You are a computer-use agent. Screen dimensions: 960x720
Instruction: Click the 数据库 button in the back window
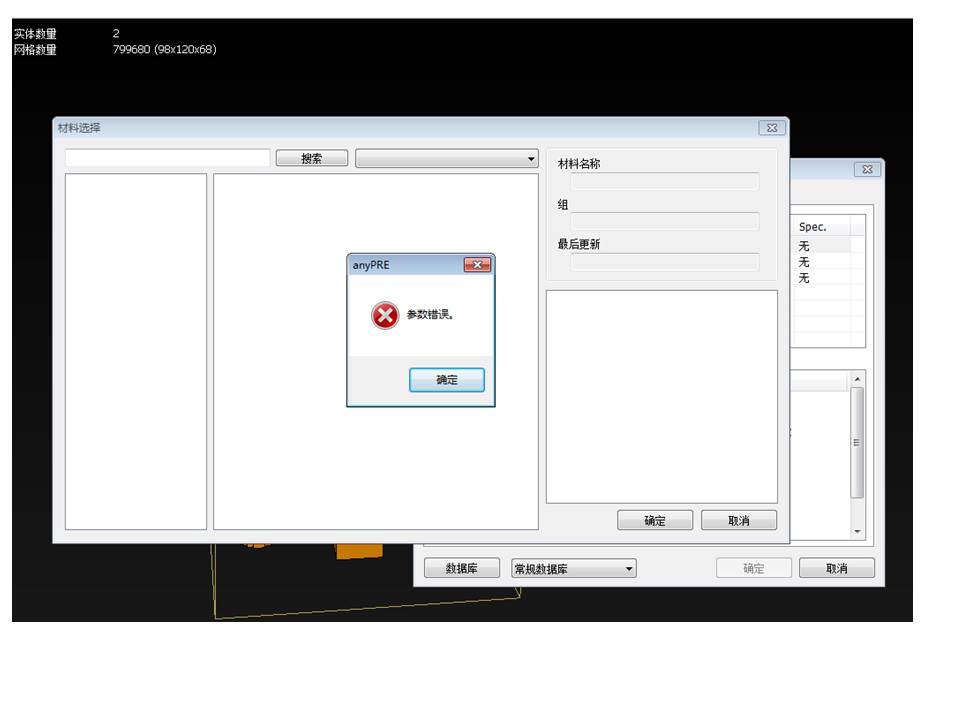click(x=462, y=568)
